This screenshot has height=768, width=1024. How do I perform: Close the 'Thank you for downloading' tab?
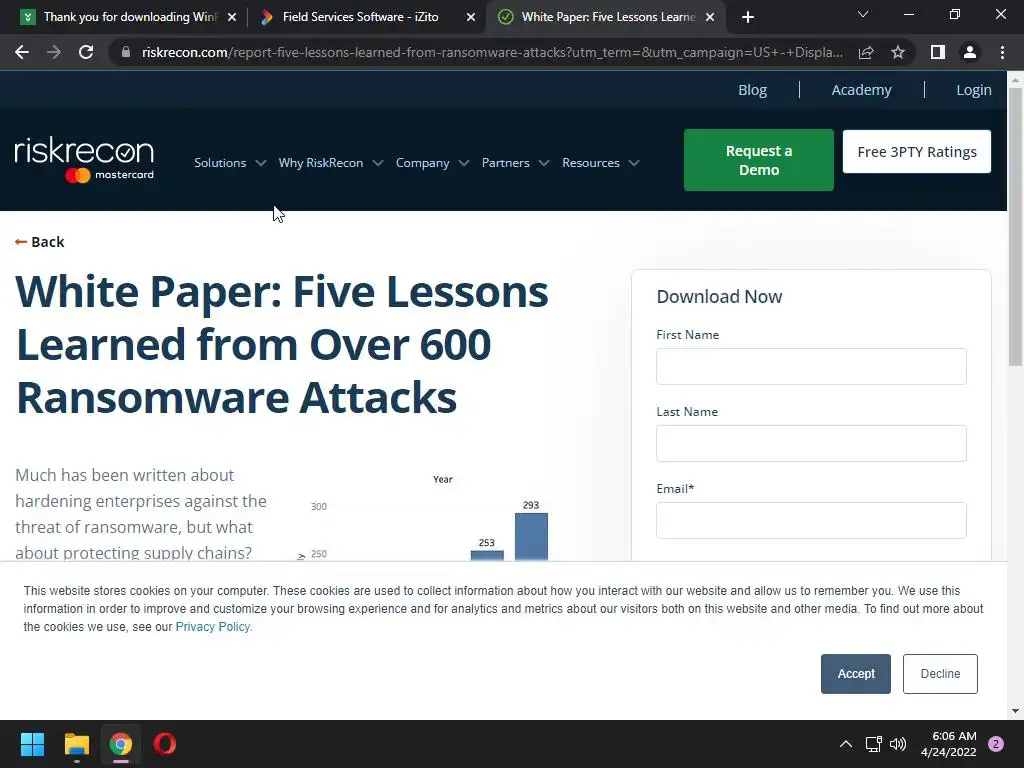pyautogui.click(x=232, y=17)
